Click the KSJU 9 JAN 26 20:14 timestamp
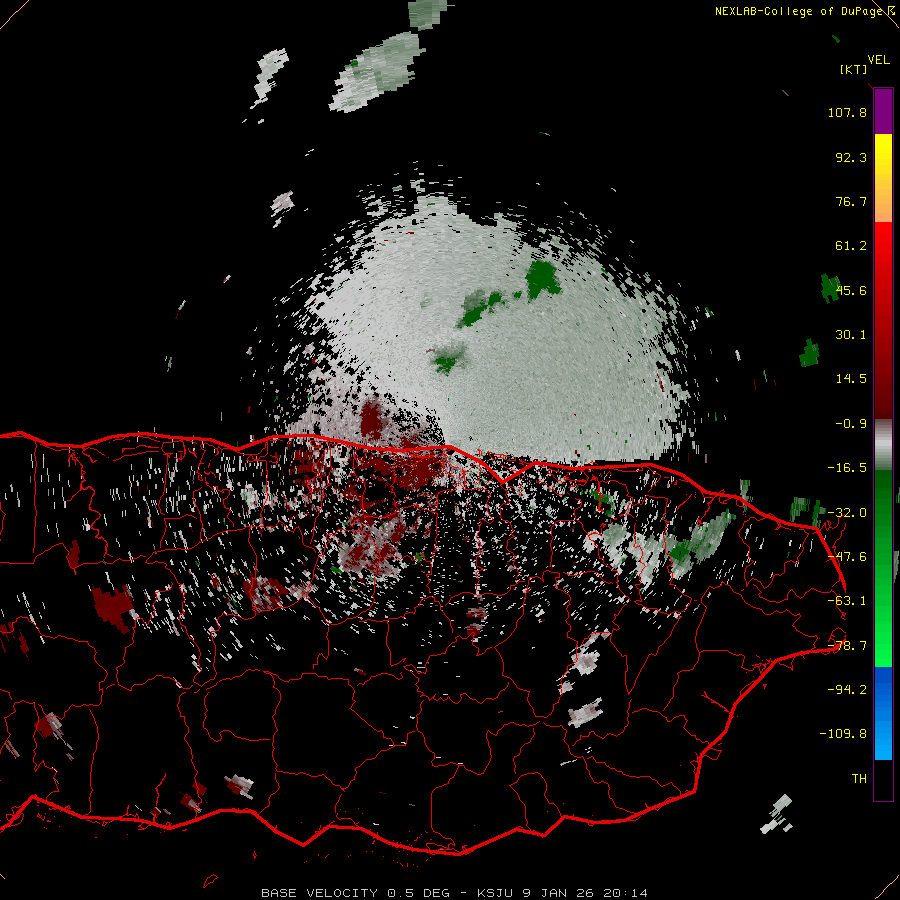The width and height of the screenshot is (900, 900). pyautogui.click(x=562, y=893)
